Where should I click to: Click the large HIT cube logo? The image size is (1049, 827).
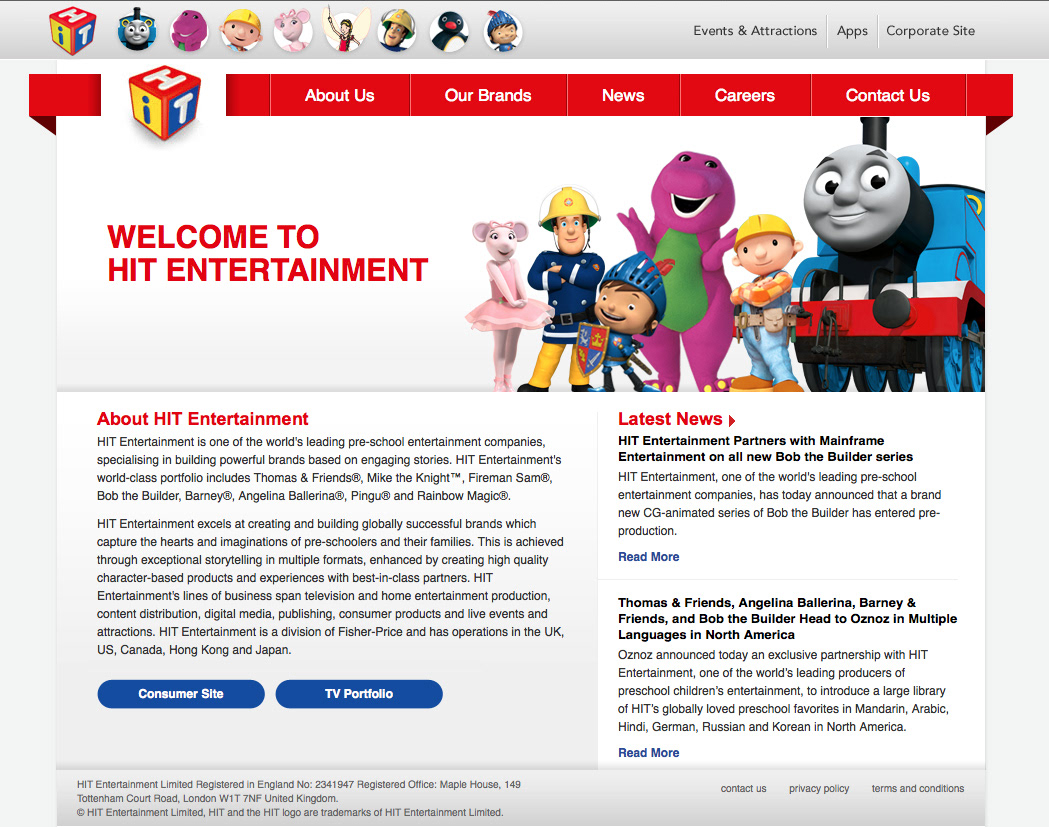pos(165,103)
